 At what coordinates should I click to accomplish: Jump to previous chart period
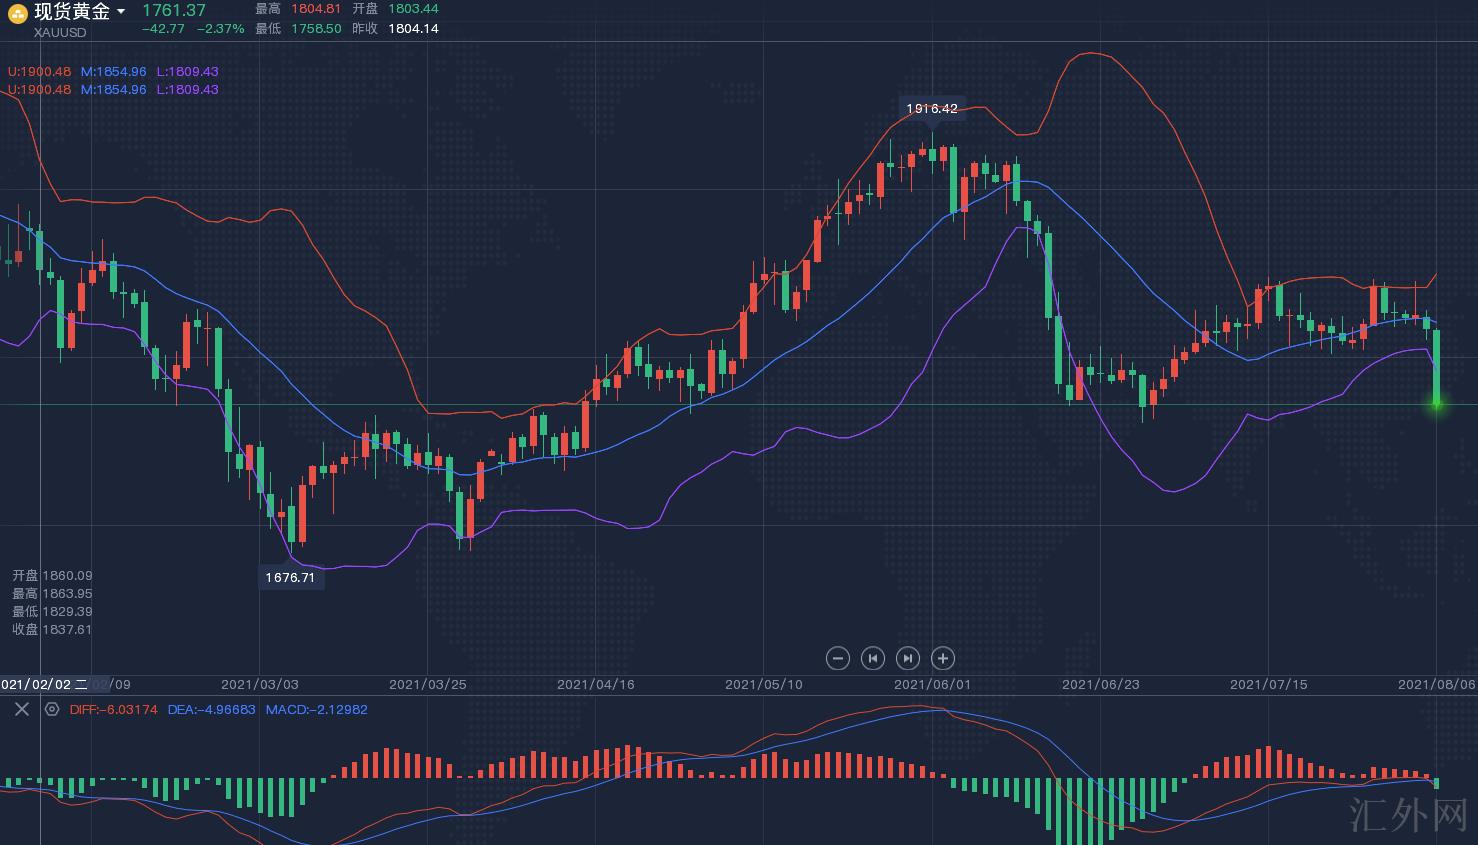pyautogui.click(x=872, y=658)
